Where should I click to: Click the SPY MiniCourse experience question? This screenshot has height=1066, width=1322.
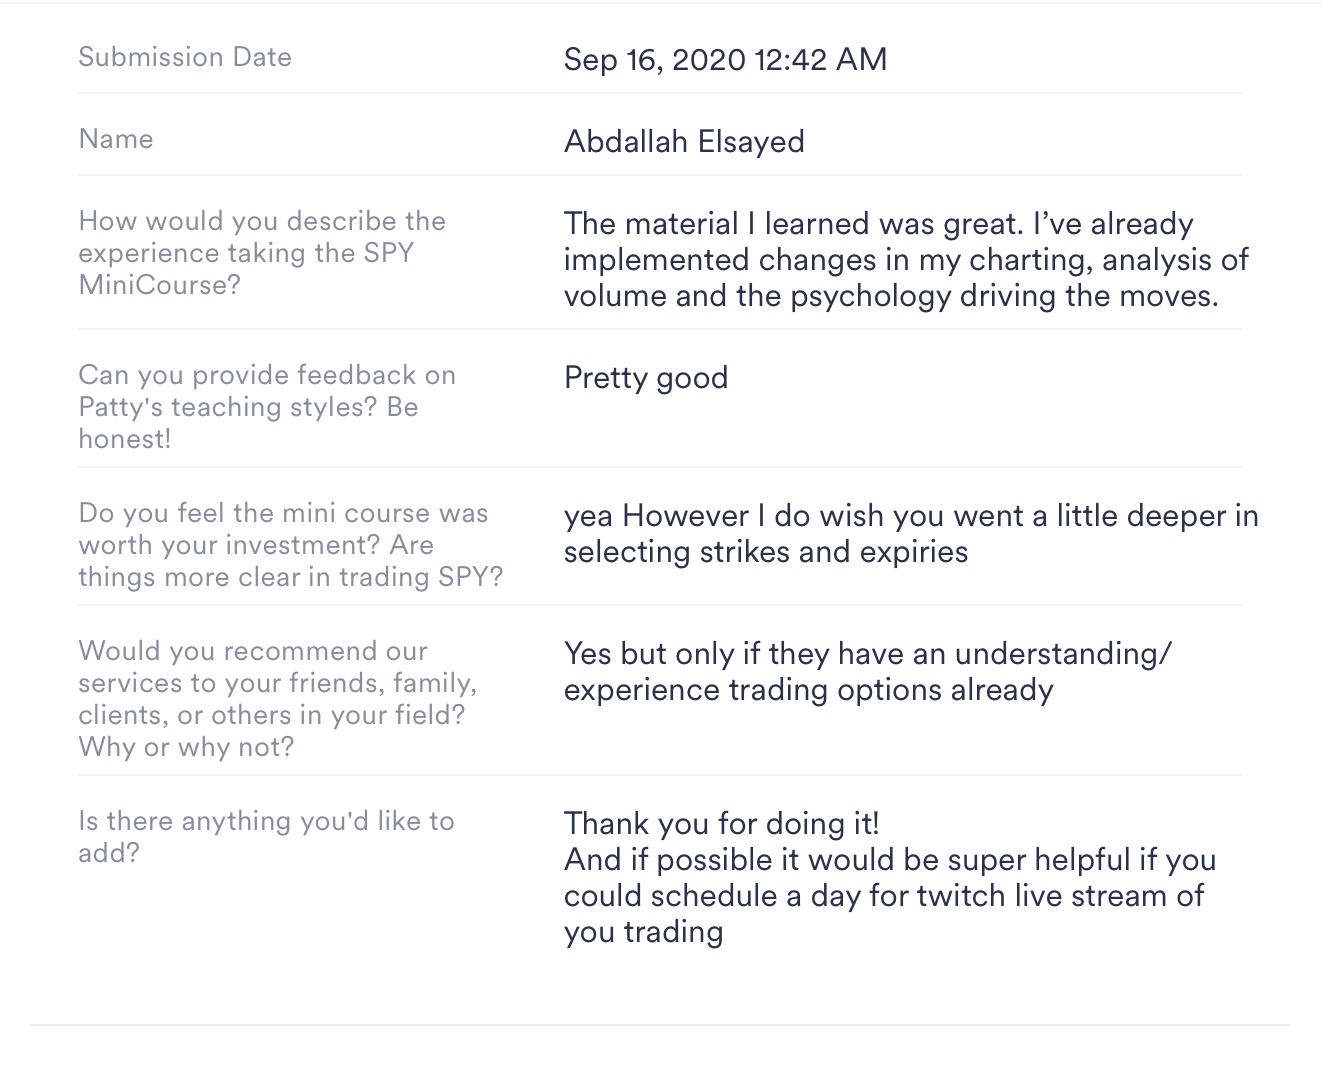point(262,253)
